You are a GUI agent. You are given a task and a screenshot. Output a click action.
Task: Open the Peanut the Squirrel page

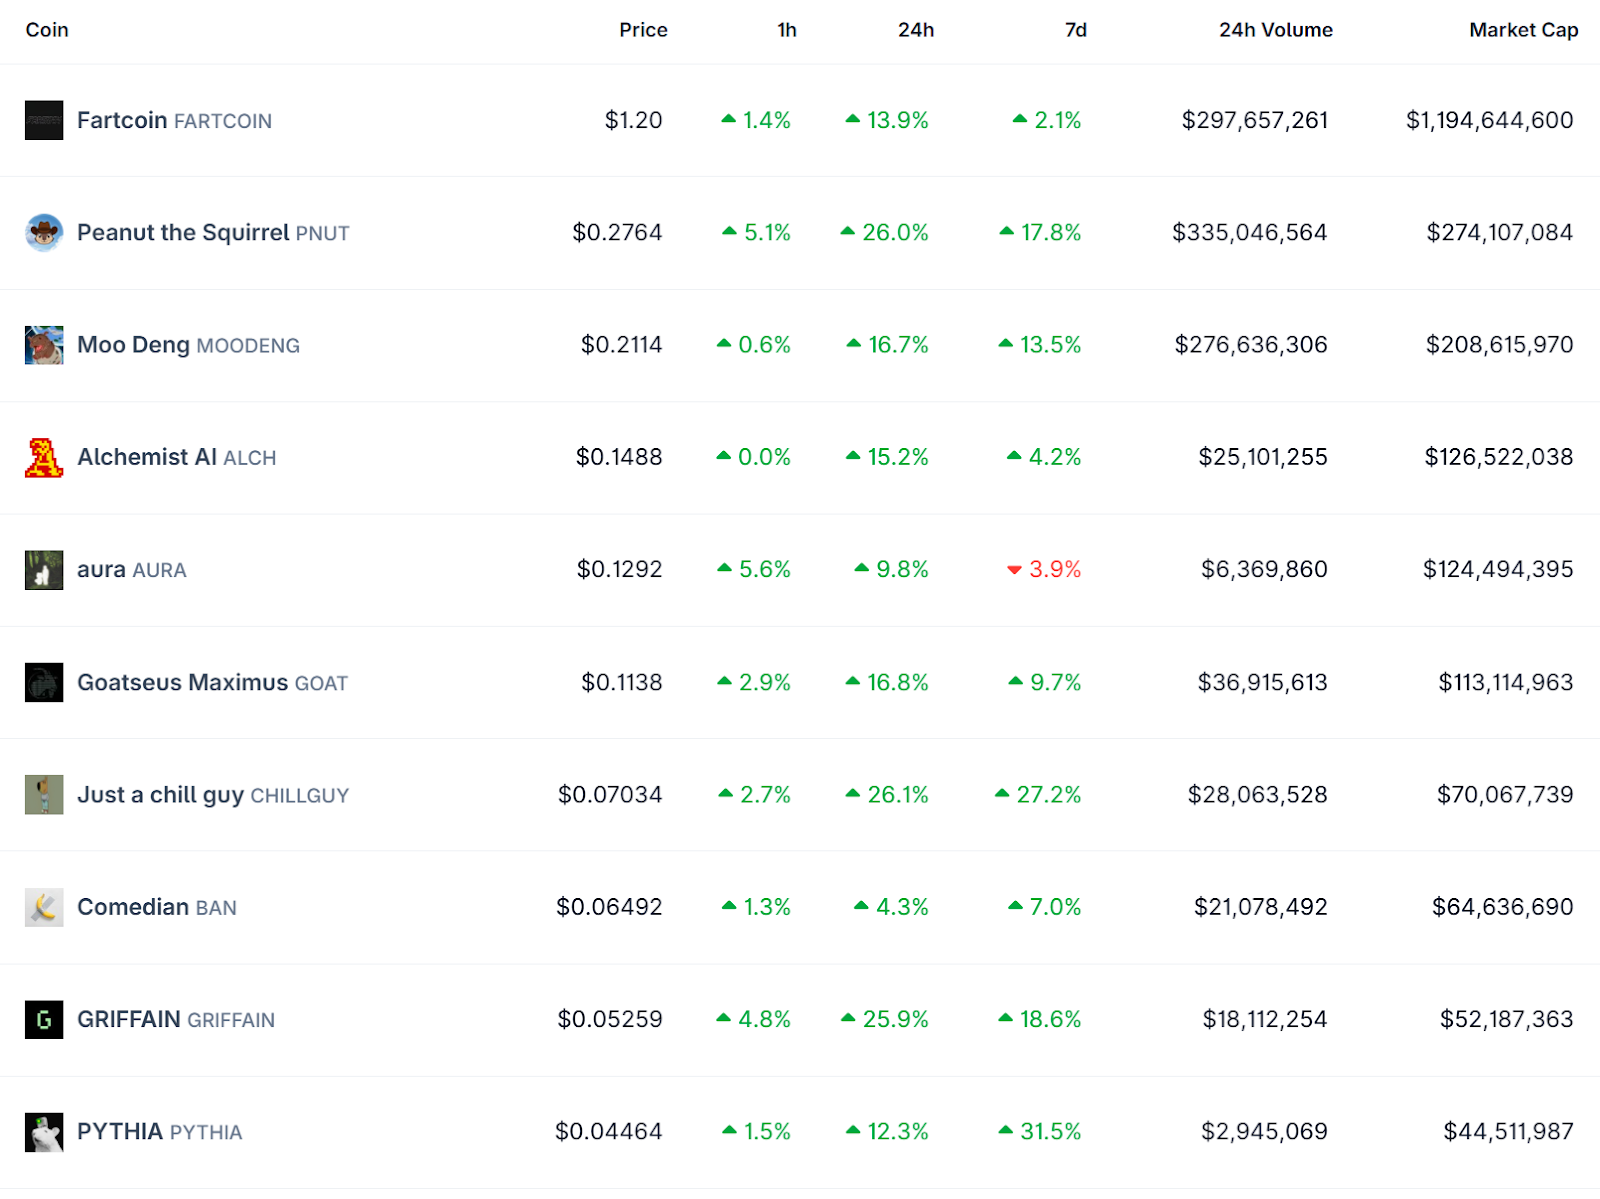[182, 232]
